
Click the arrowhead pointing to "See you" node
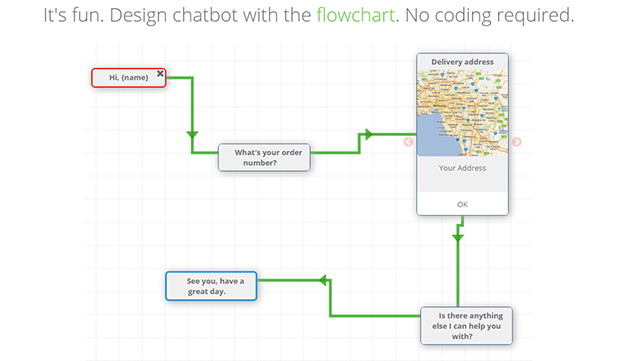[323, 280]
